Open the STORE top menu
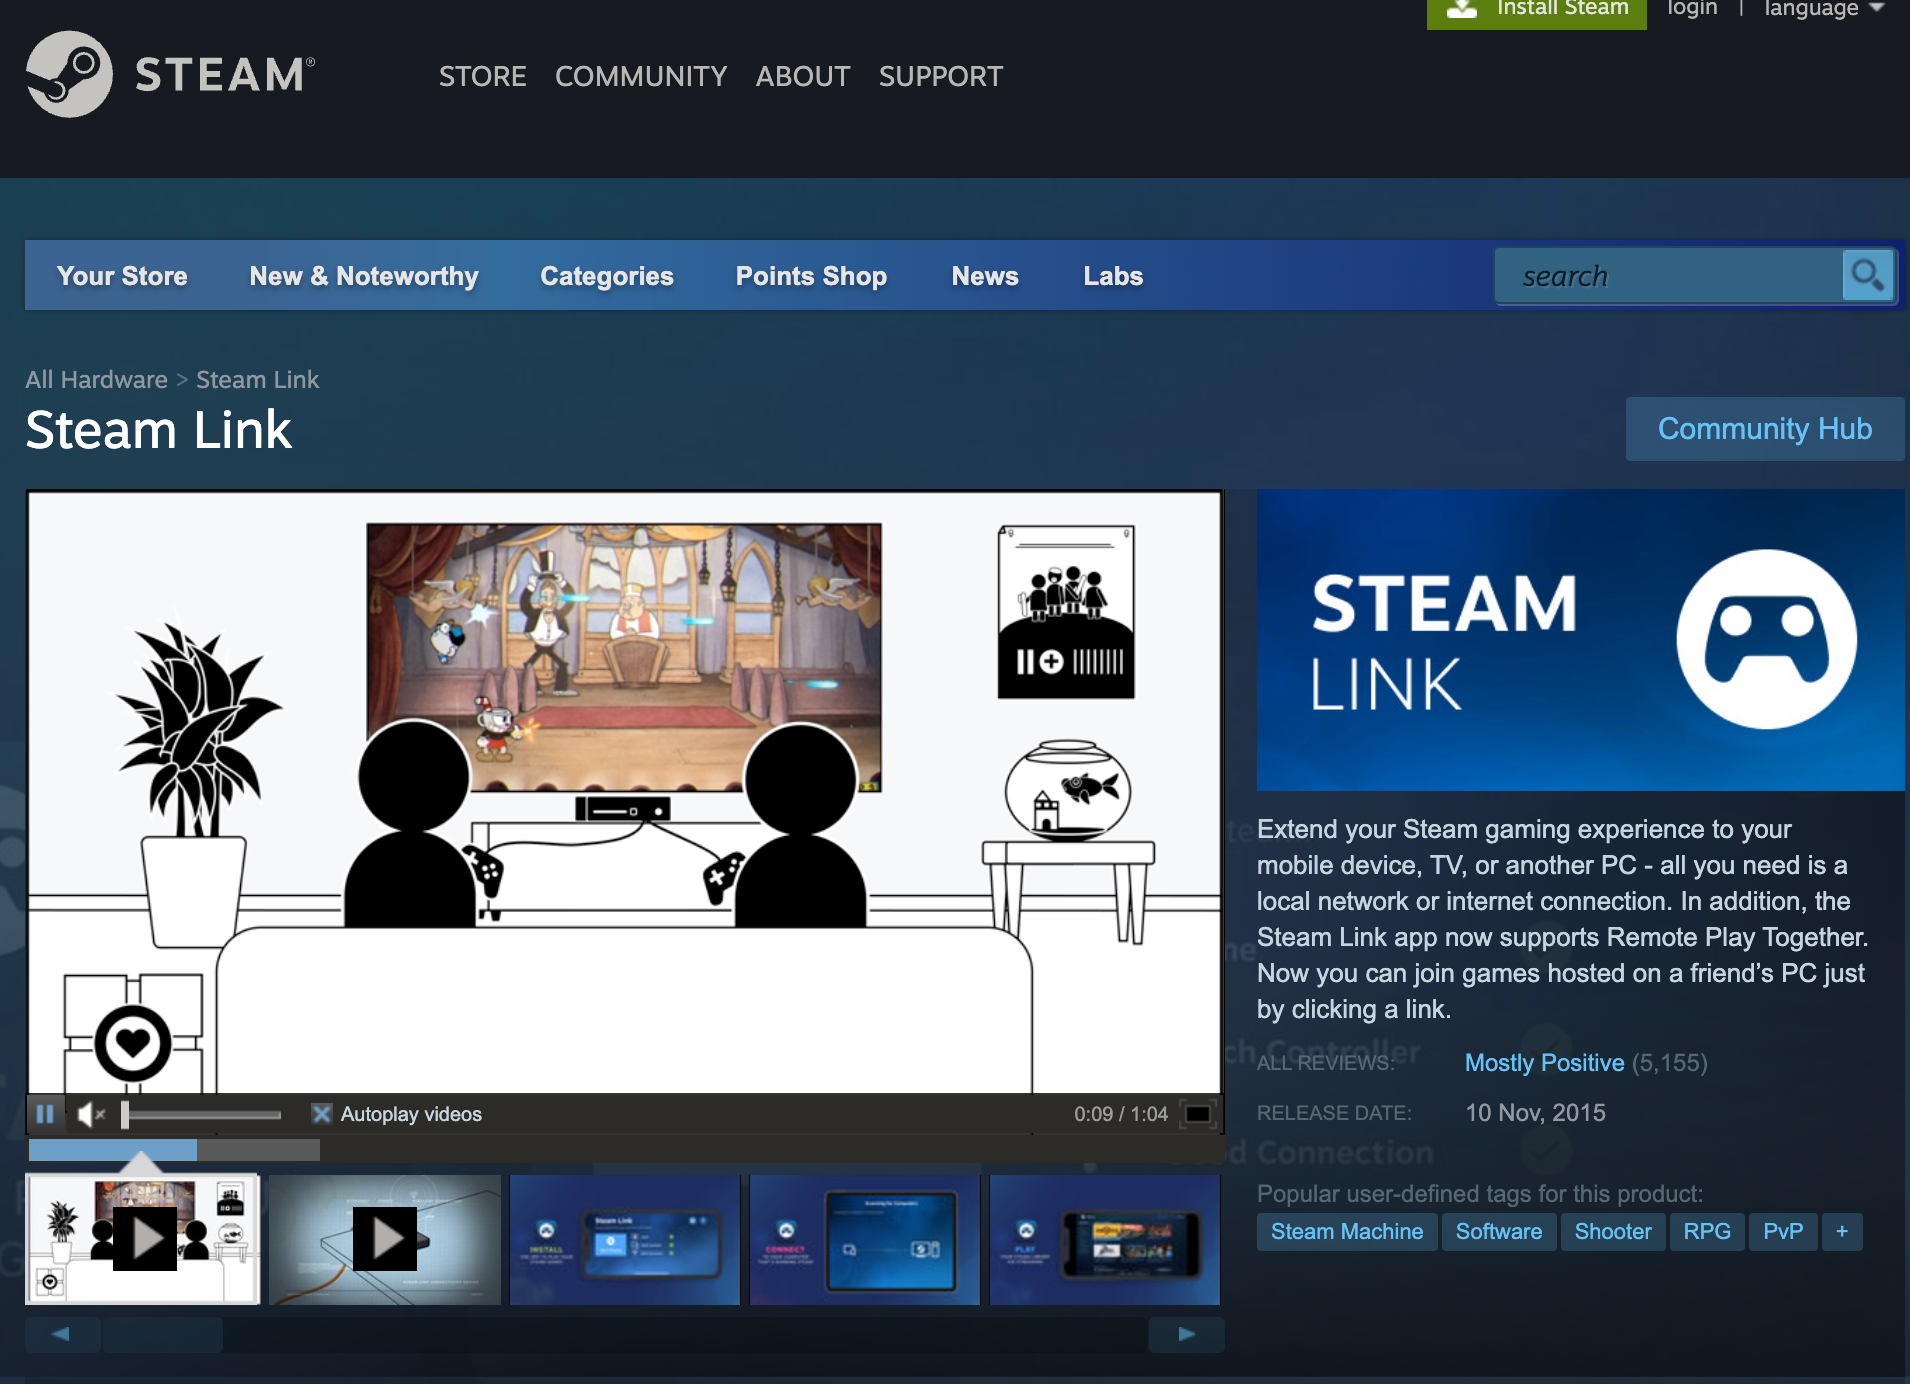 click(x=483, y=76)
